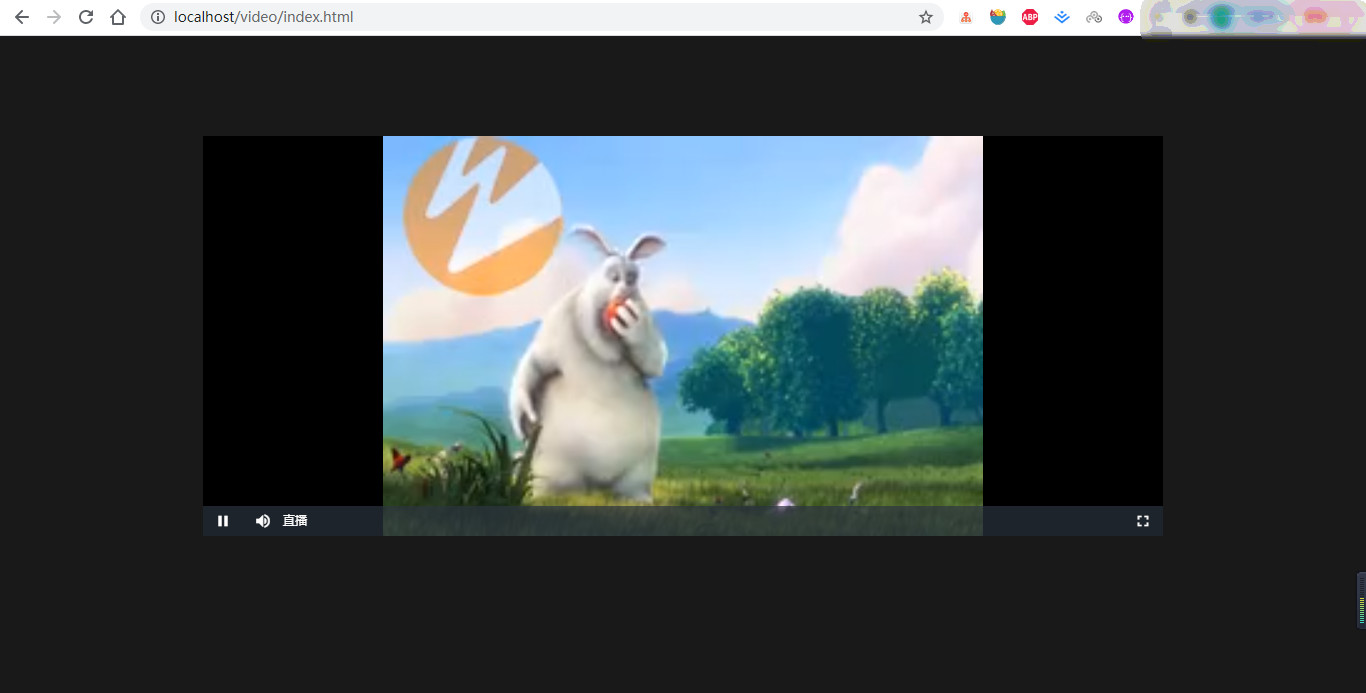1366x693 pixels.
Task: Open the AdBlock Plus extension
Action: [x=1030, y=17]
